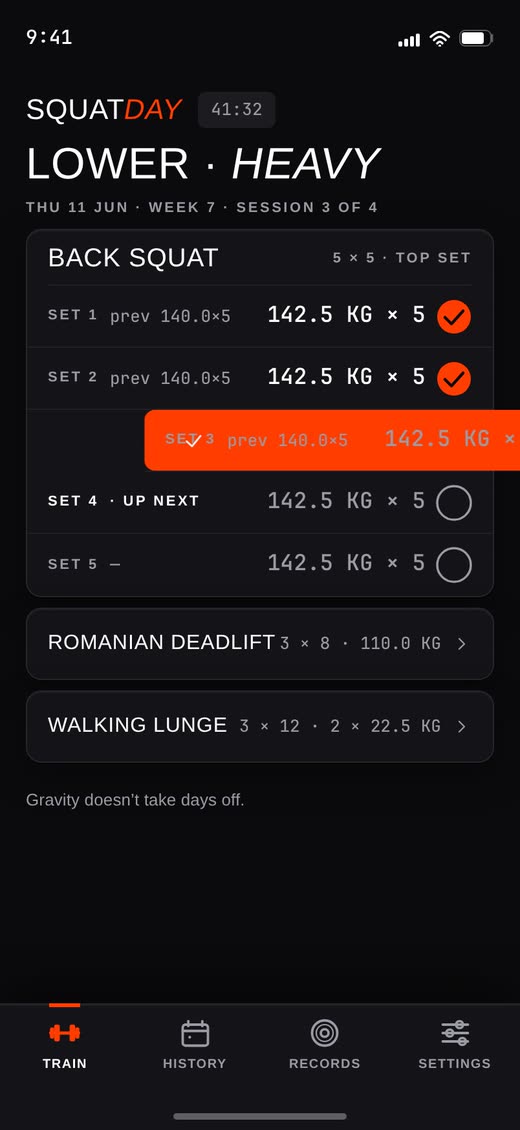Expand Romanian Deadlift with its chevron
This screenshot has width=520, height=1130.
(462, 644)
